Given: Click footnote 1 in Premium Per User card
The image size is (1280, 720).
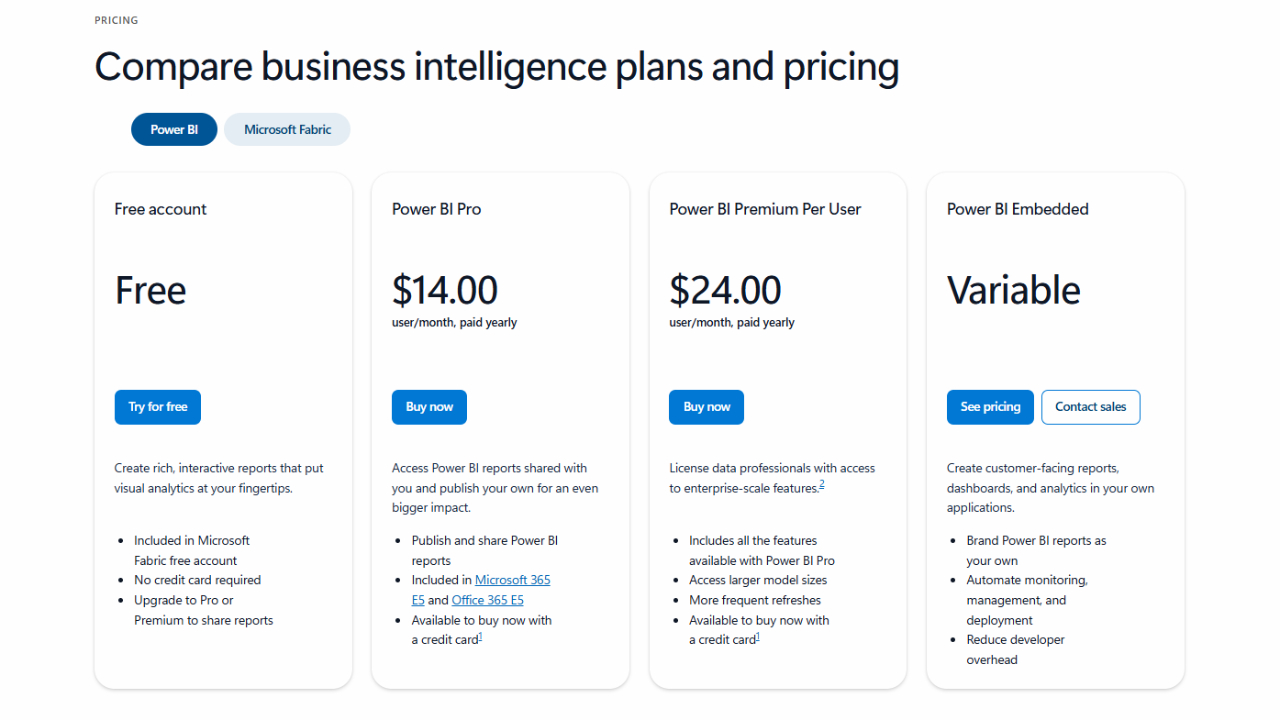Looking at the screenshot, I should tap(757, 637).
